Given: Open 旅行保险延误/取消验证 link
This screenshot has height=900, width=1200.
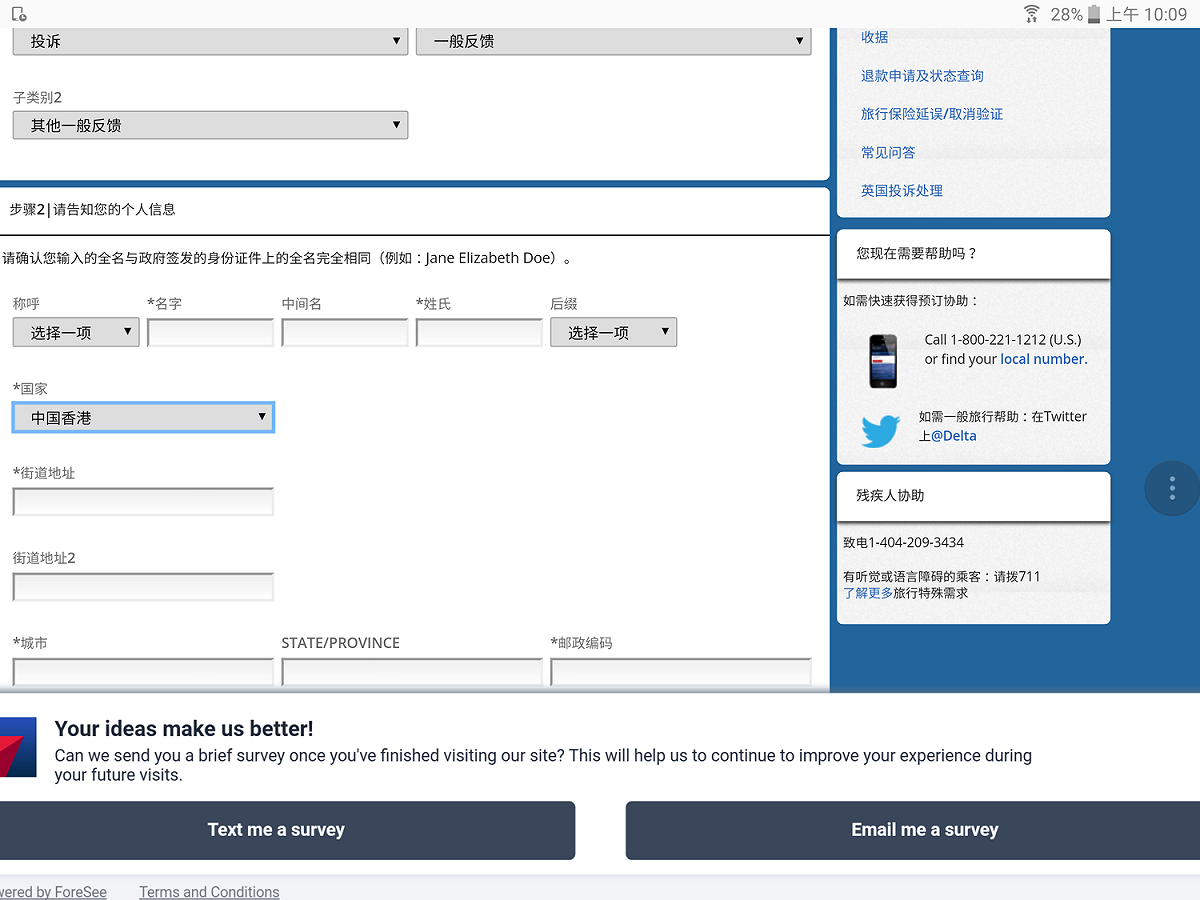Looking at the screenshot, I should [932, 114].
